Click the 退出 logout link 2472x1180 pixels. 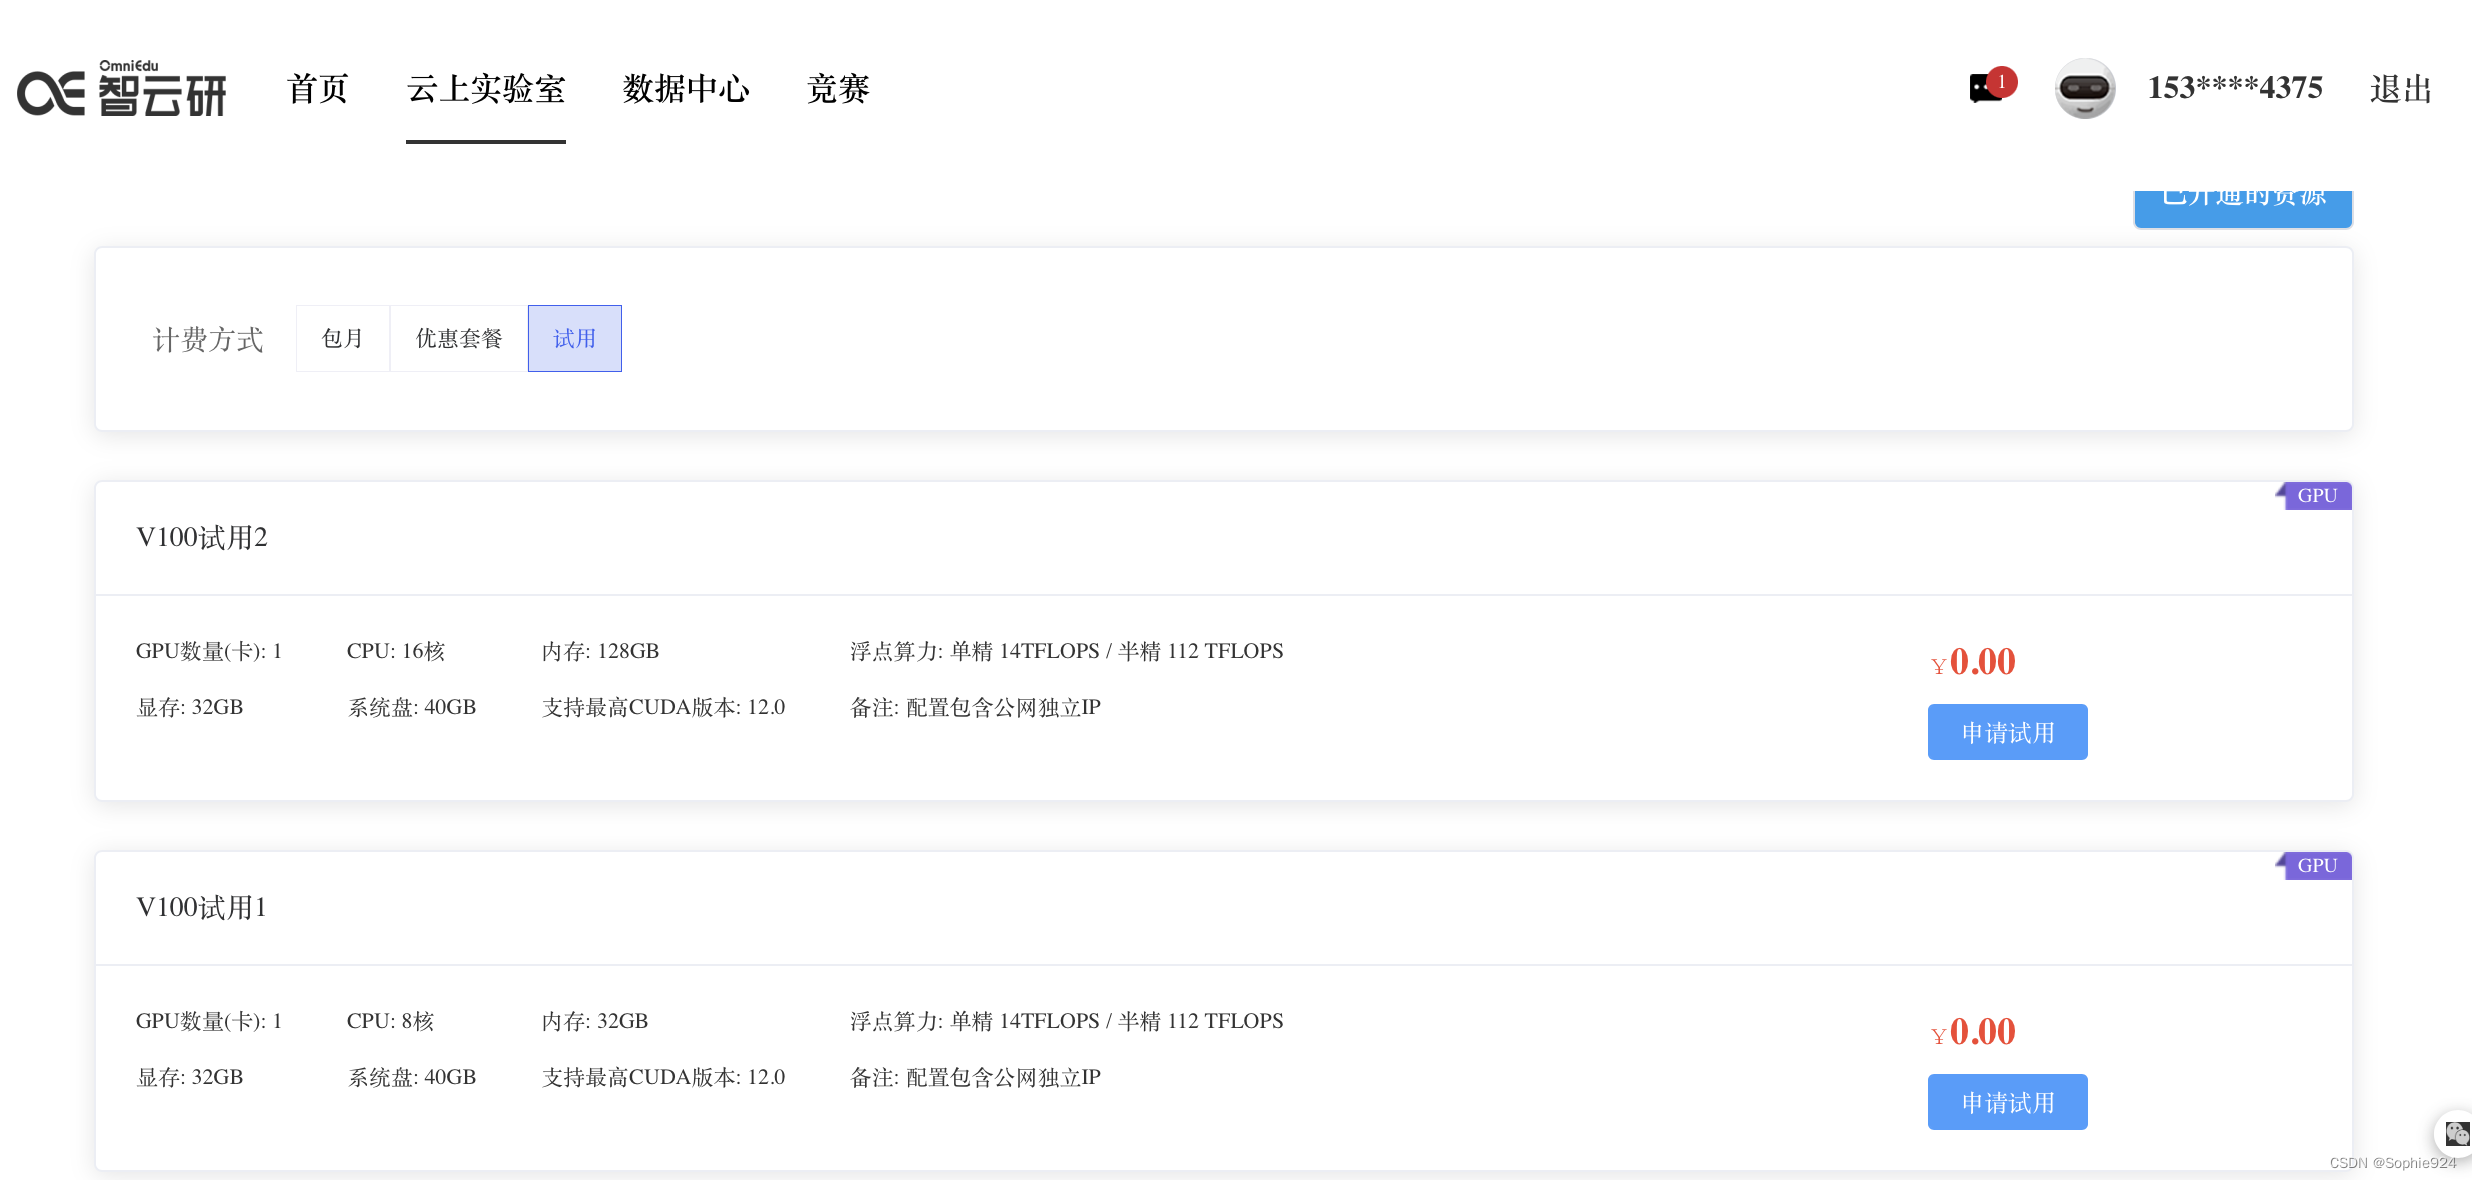[x=2400, y=89]
